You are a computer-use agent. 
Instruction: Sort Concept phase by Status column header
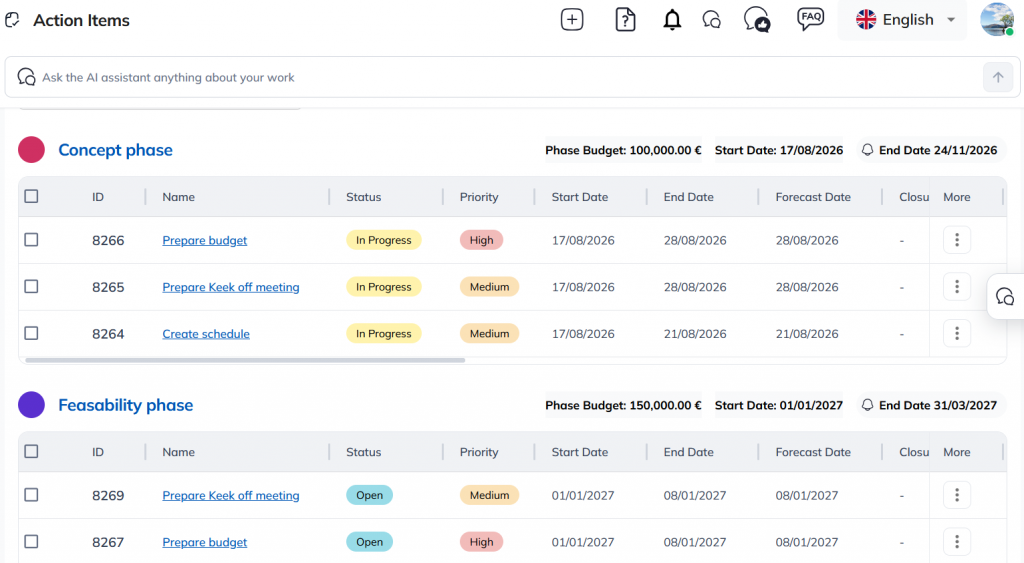pos(364,197)
